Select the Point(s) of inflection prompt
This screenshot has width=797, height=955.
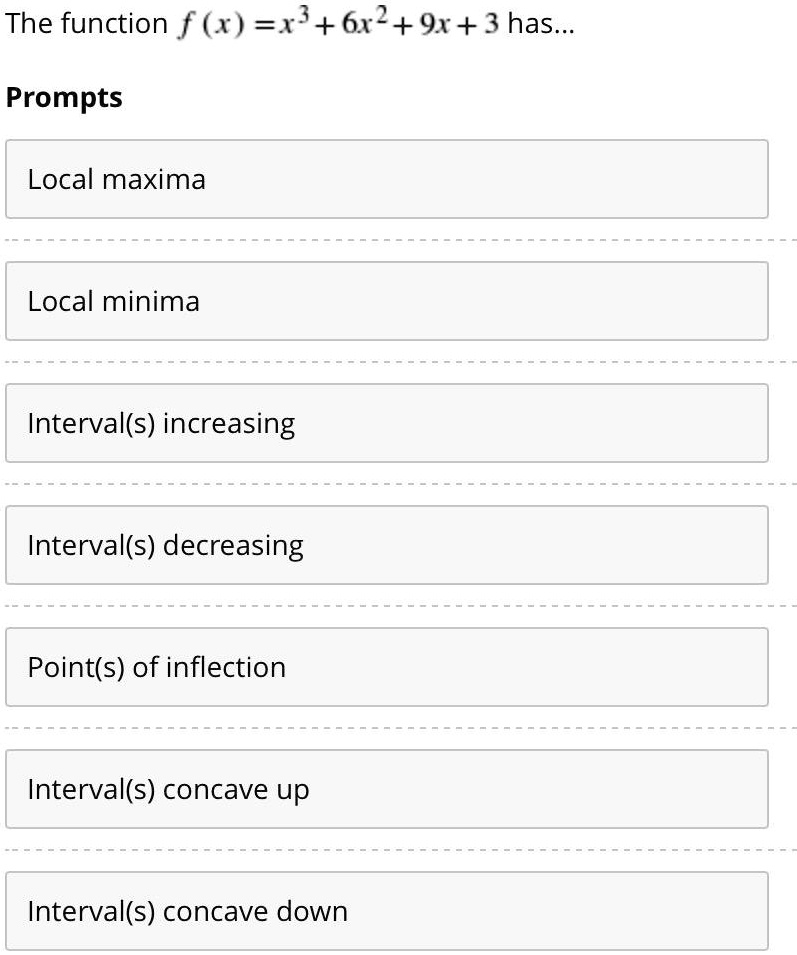387,667
